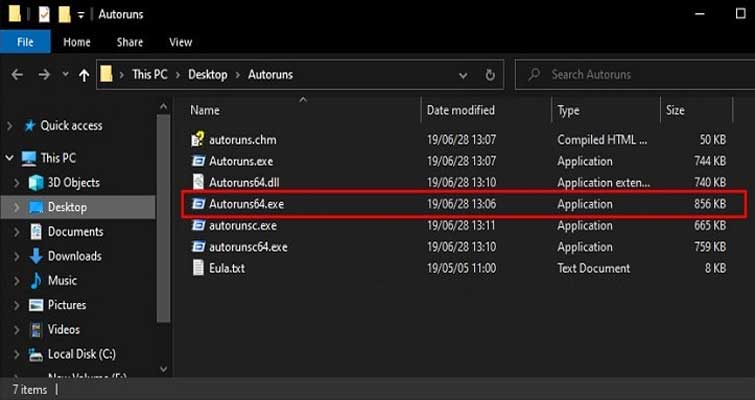Open recent locations dropdown arrow
This screenshot has height=400, width=755.
(65, 75)
